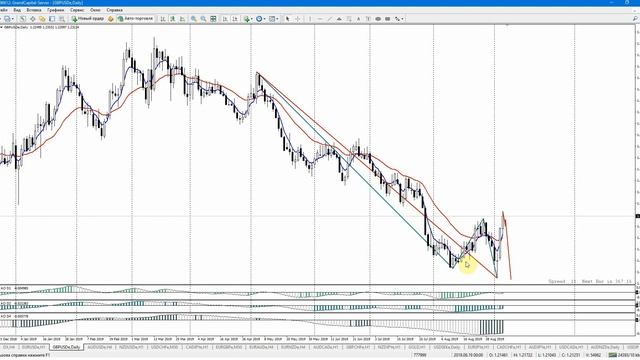Select the ellipse drawing tool
Image resolution: width=640 pixels, height=360 pixels.
tap(378, 19)
